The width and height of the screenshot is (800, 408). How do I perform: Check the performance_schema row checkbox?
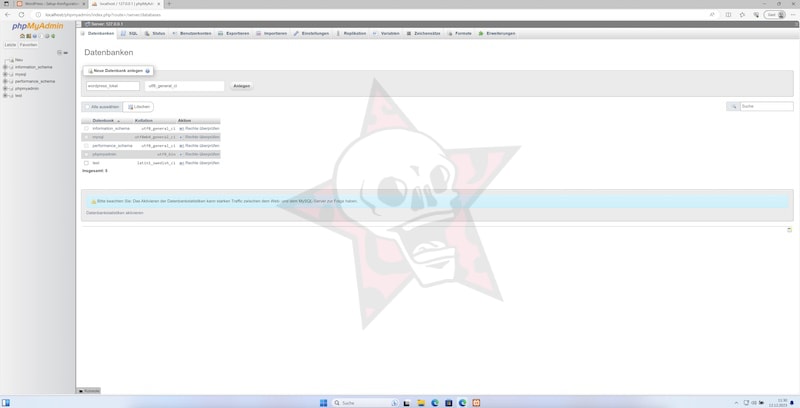[x=86, y=146]
